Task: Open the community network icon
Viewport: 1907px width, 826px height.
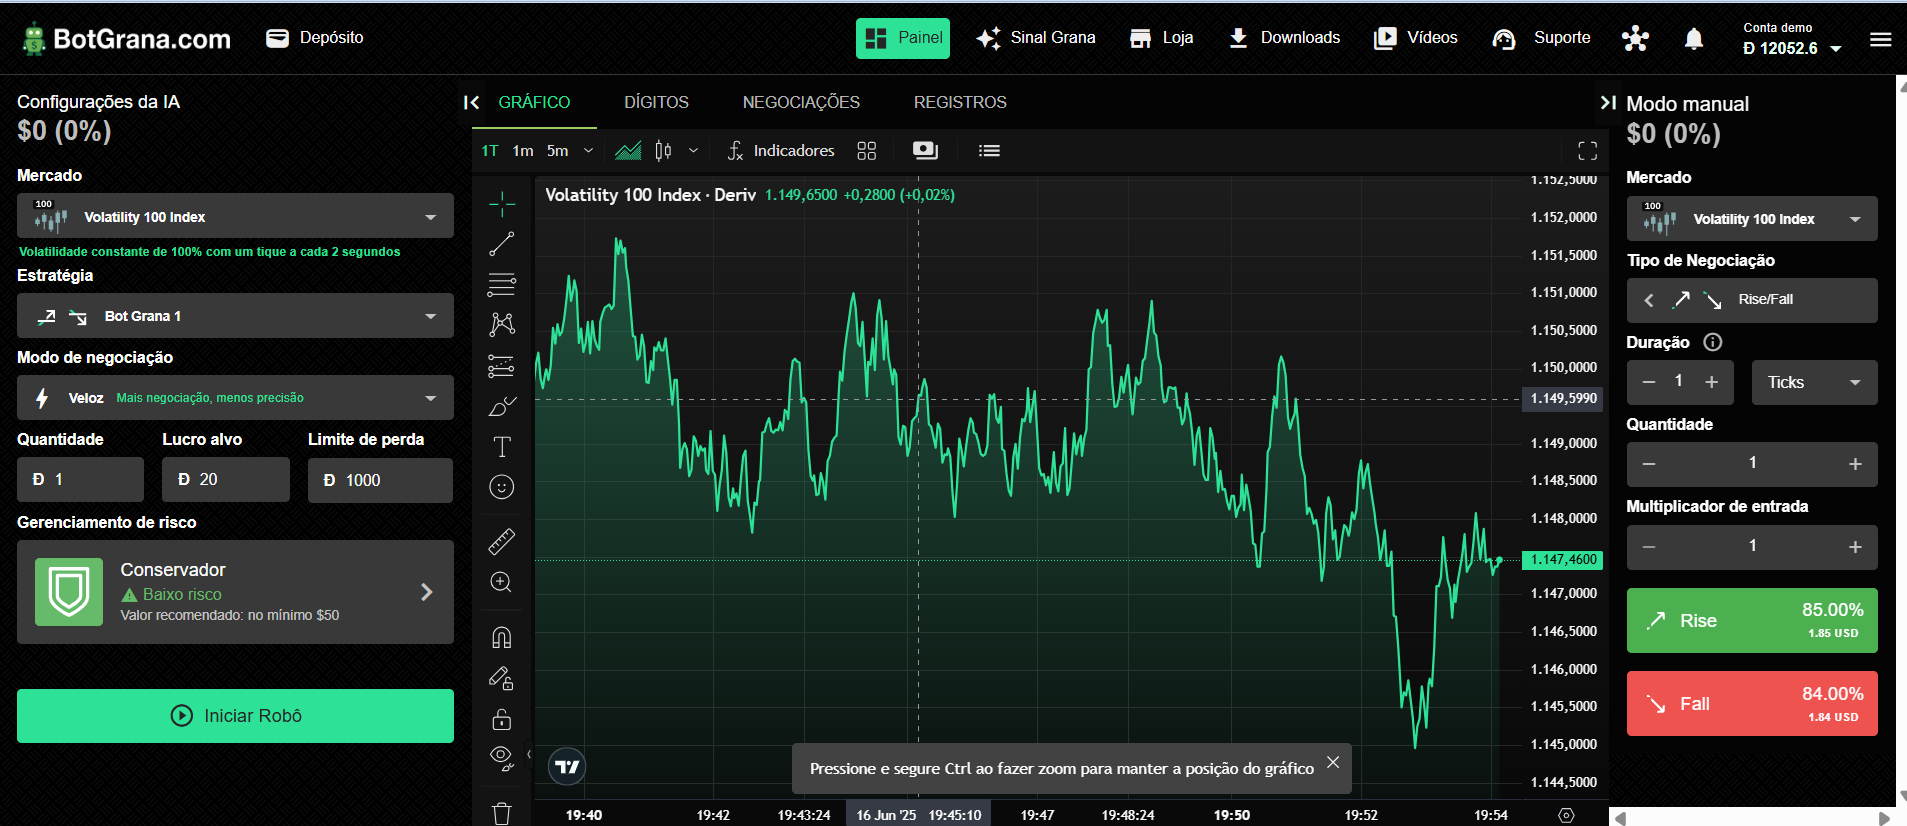Action: [x=1635, y=38]
